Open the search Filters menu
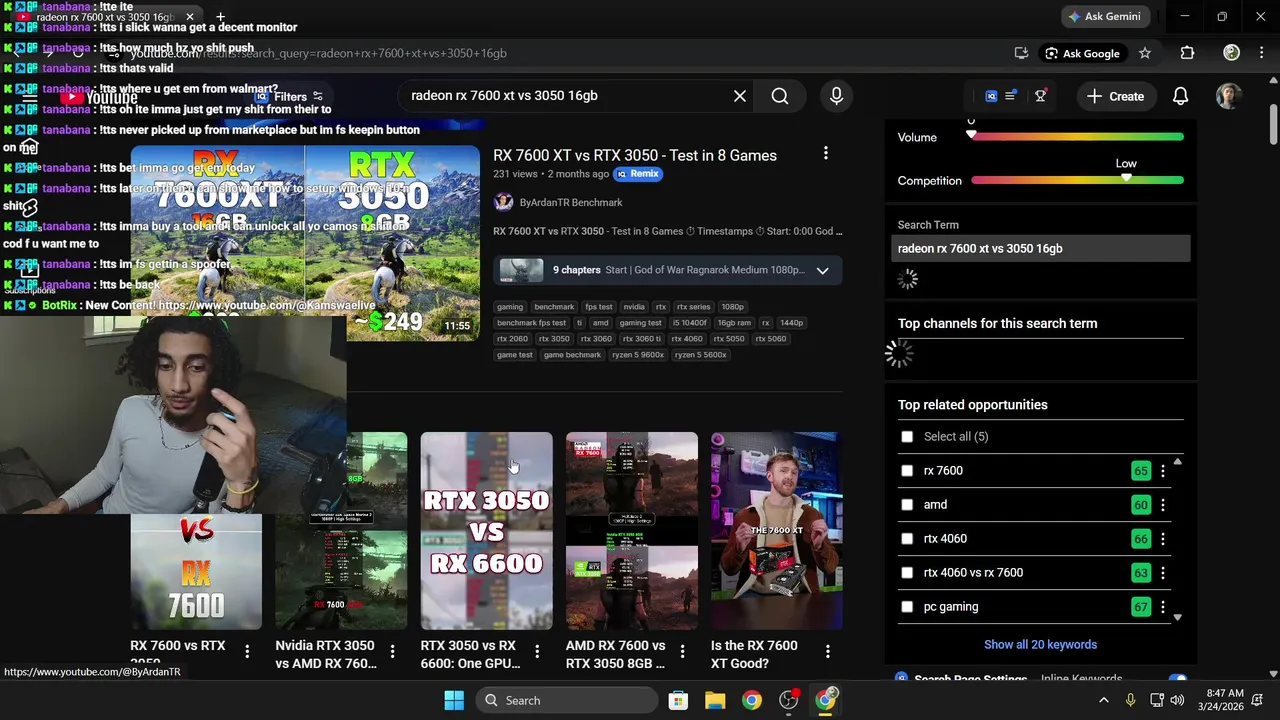The image size is (1280, 720). pyautogui.click(x=291, y=97)
